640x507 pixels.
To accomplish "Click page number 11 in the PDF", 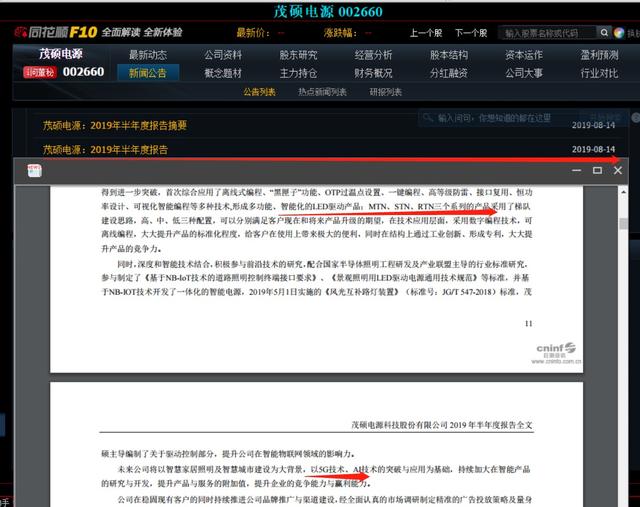I will (x=529, y=324).
